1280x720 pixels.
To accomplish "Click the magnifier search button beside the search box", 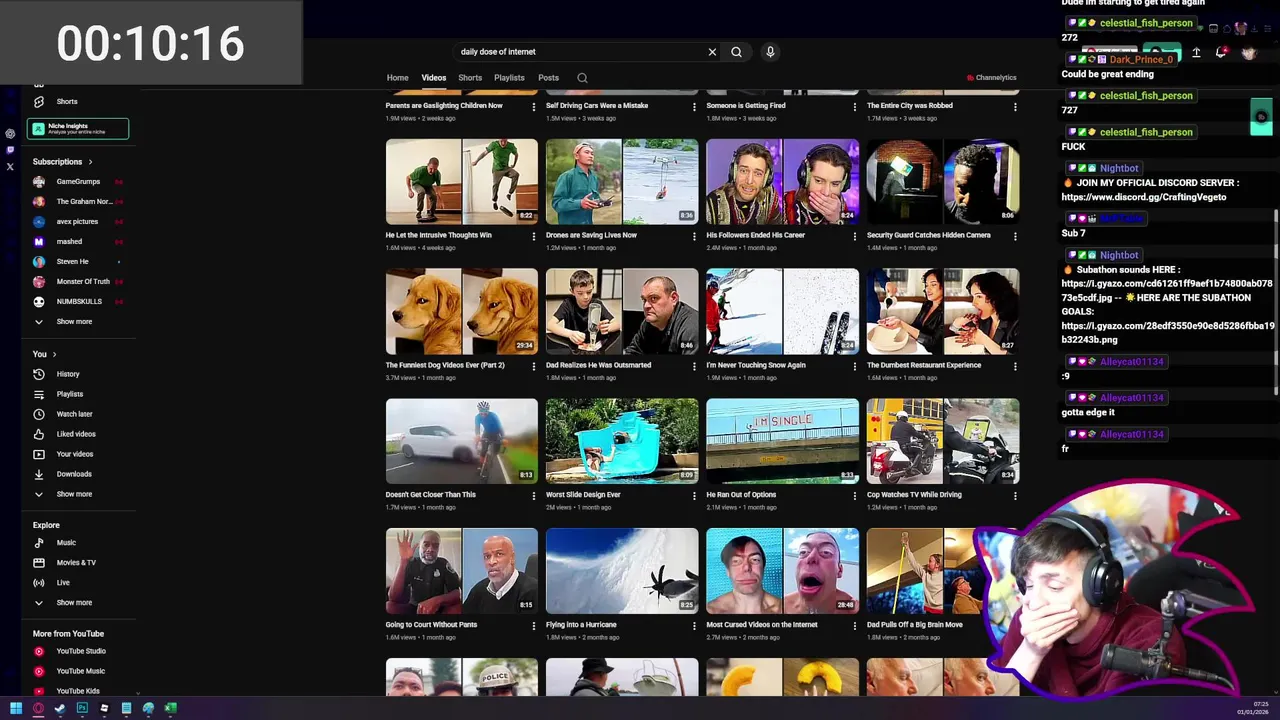I will tap(736, 52).
